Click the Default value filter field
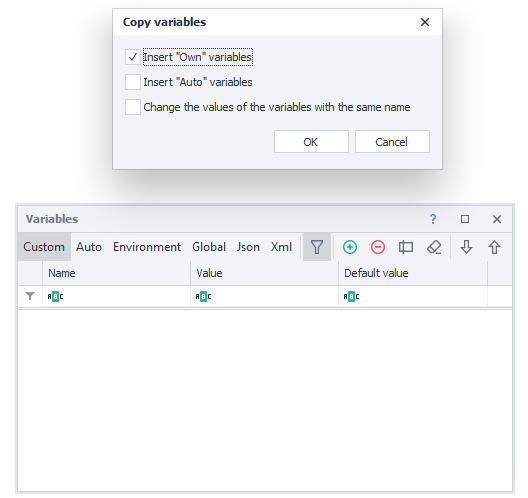This screenshot has height=498, width=528. coord(413,296)
